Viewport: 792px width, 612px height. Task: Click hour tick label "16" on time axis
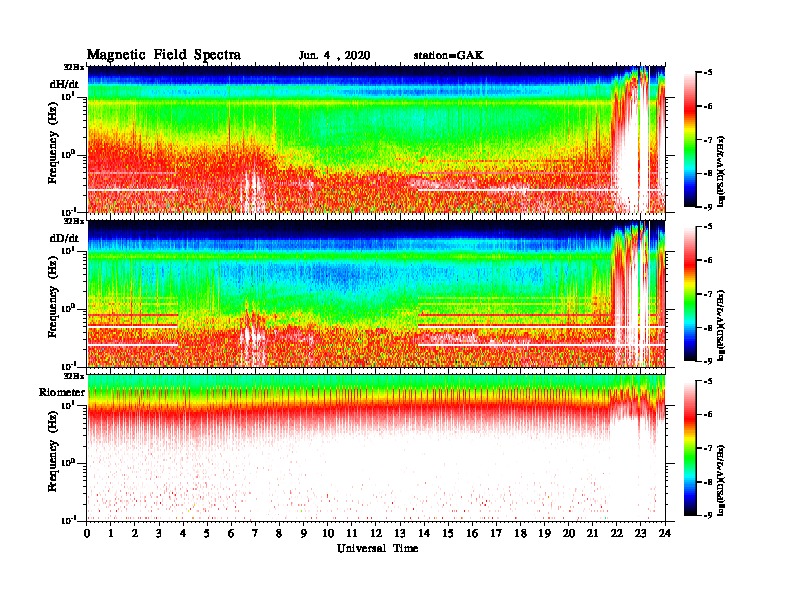pos(473,533)
